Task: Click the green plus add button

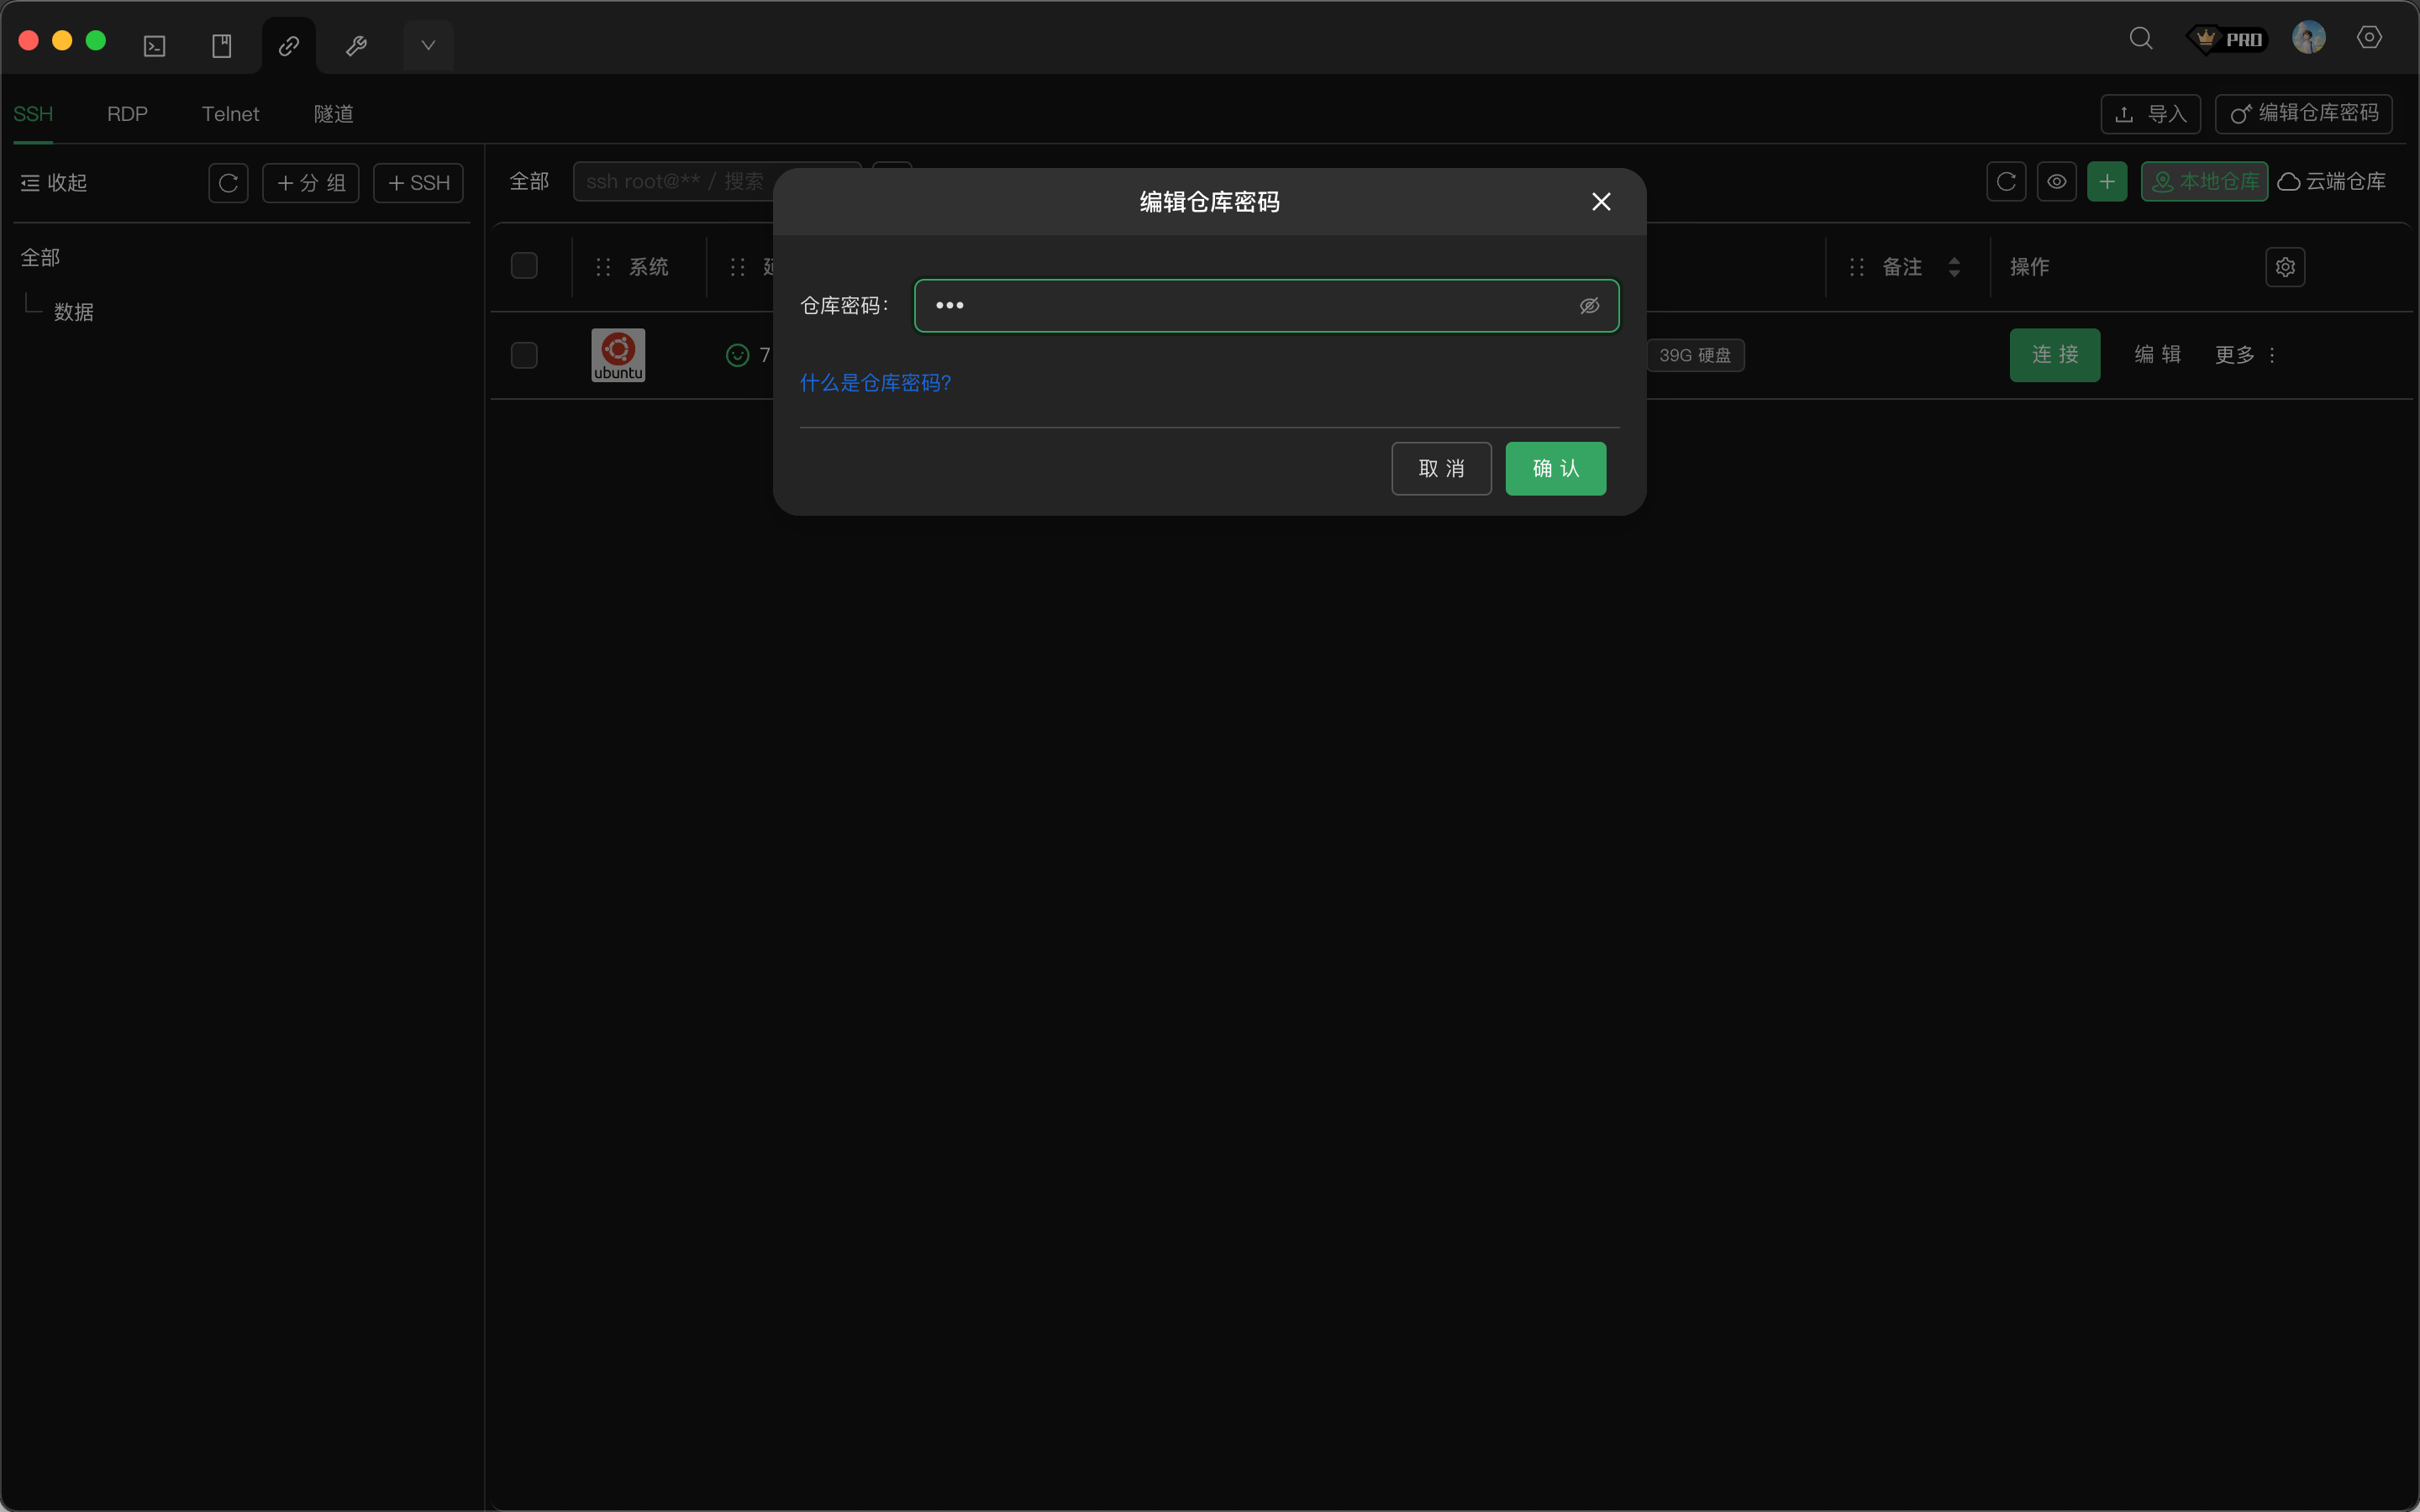Action: click(2106, 182)
